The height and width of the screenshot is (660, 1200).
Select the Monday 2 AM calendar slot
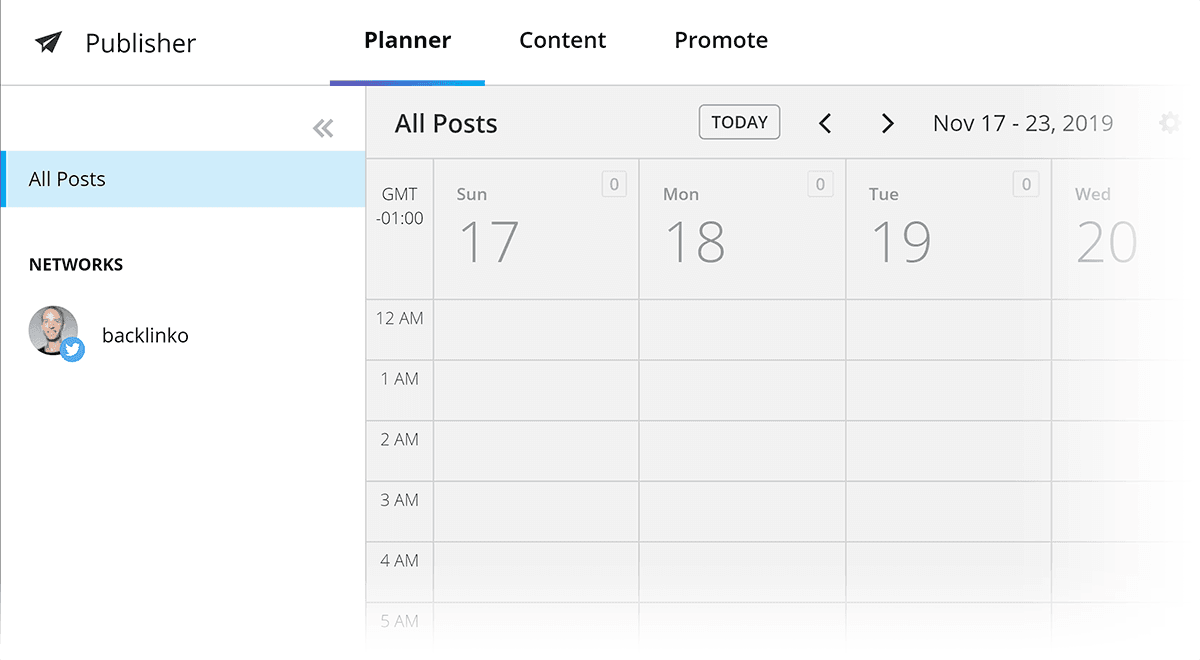(x=742, y=451)
